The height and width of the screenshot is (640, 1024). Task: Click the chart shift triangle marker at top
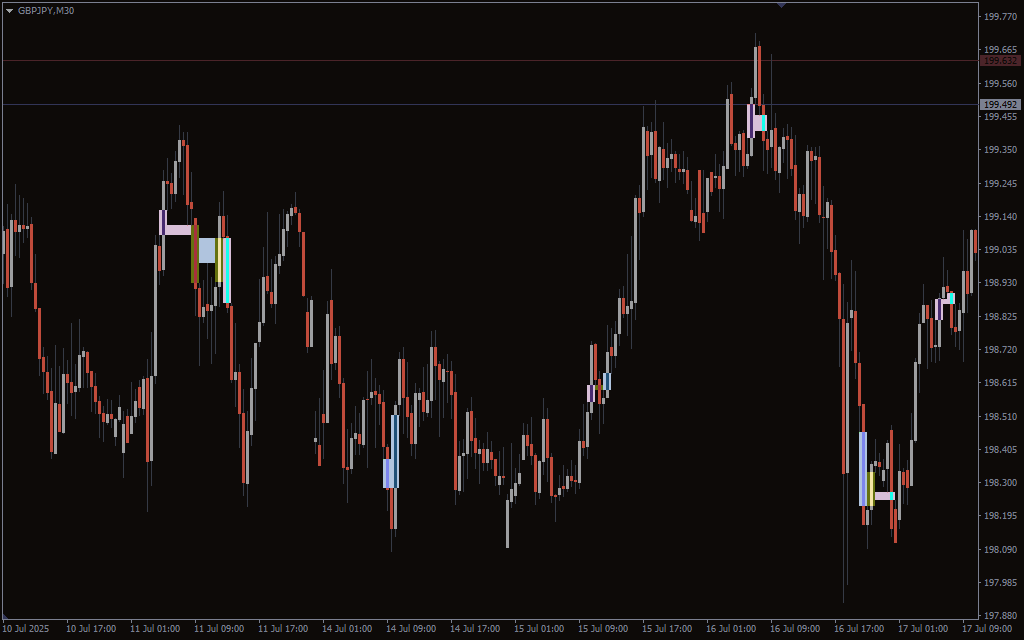781,5
